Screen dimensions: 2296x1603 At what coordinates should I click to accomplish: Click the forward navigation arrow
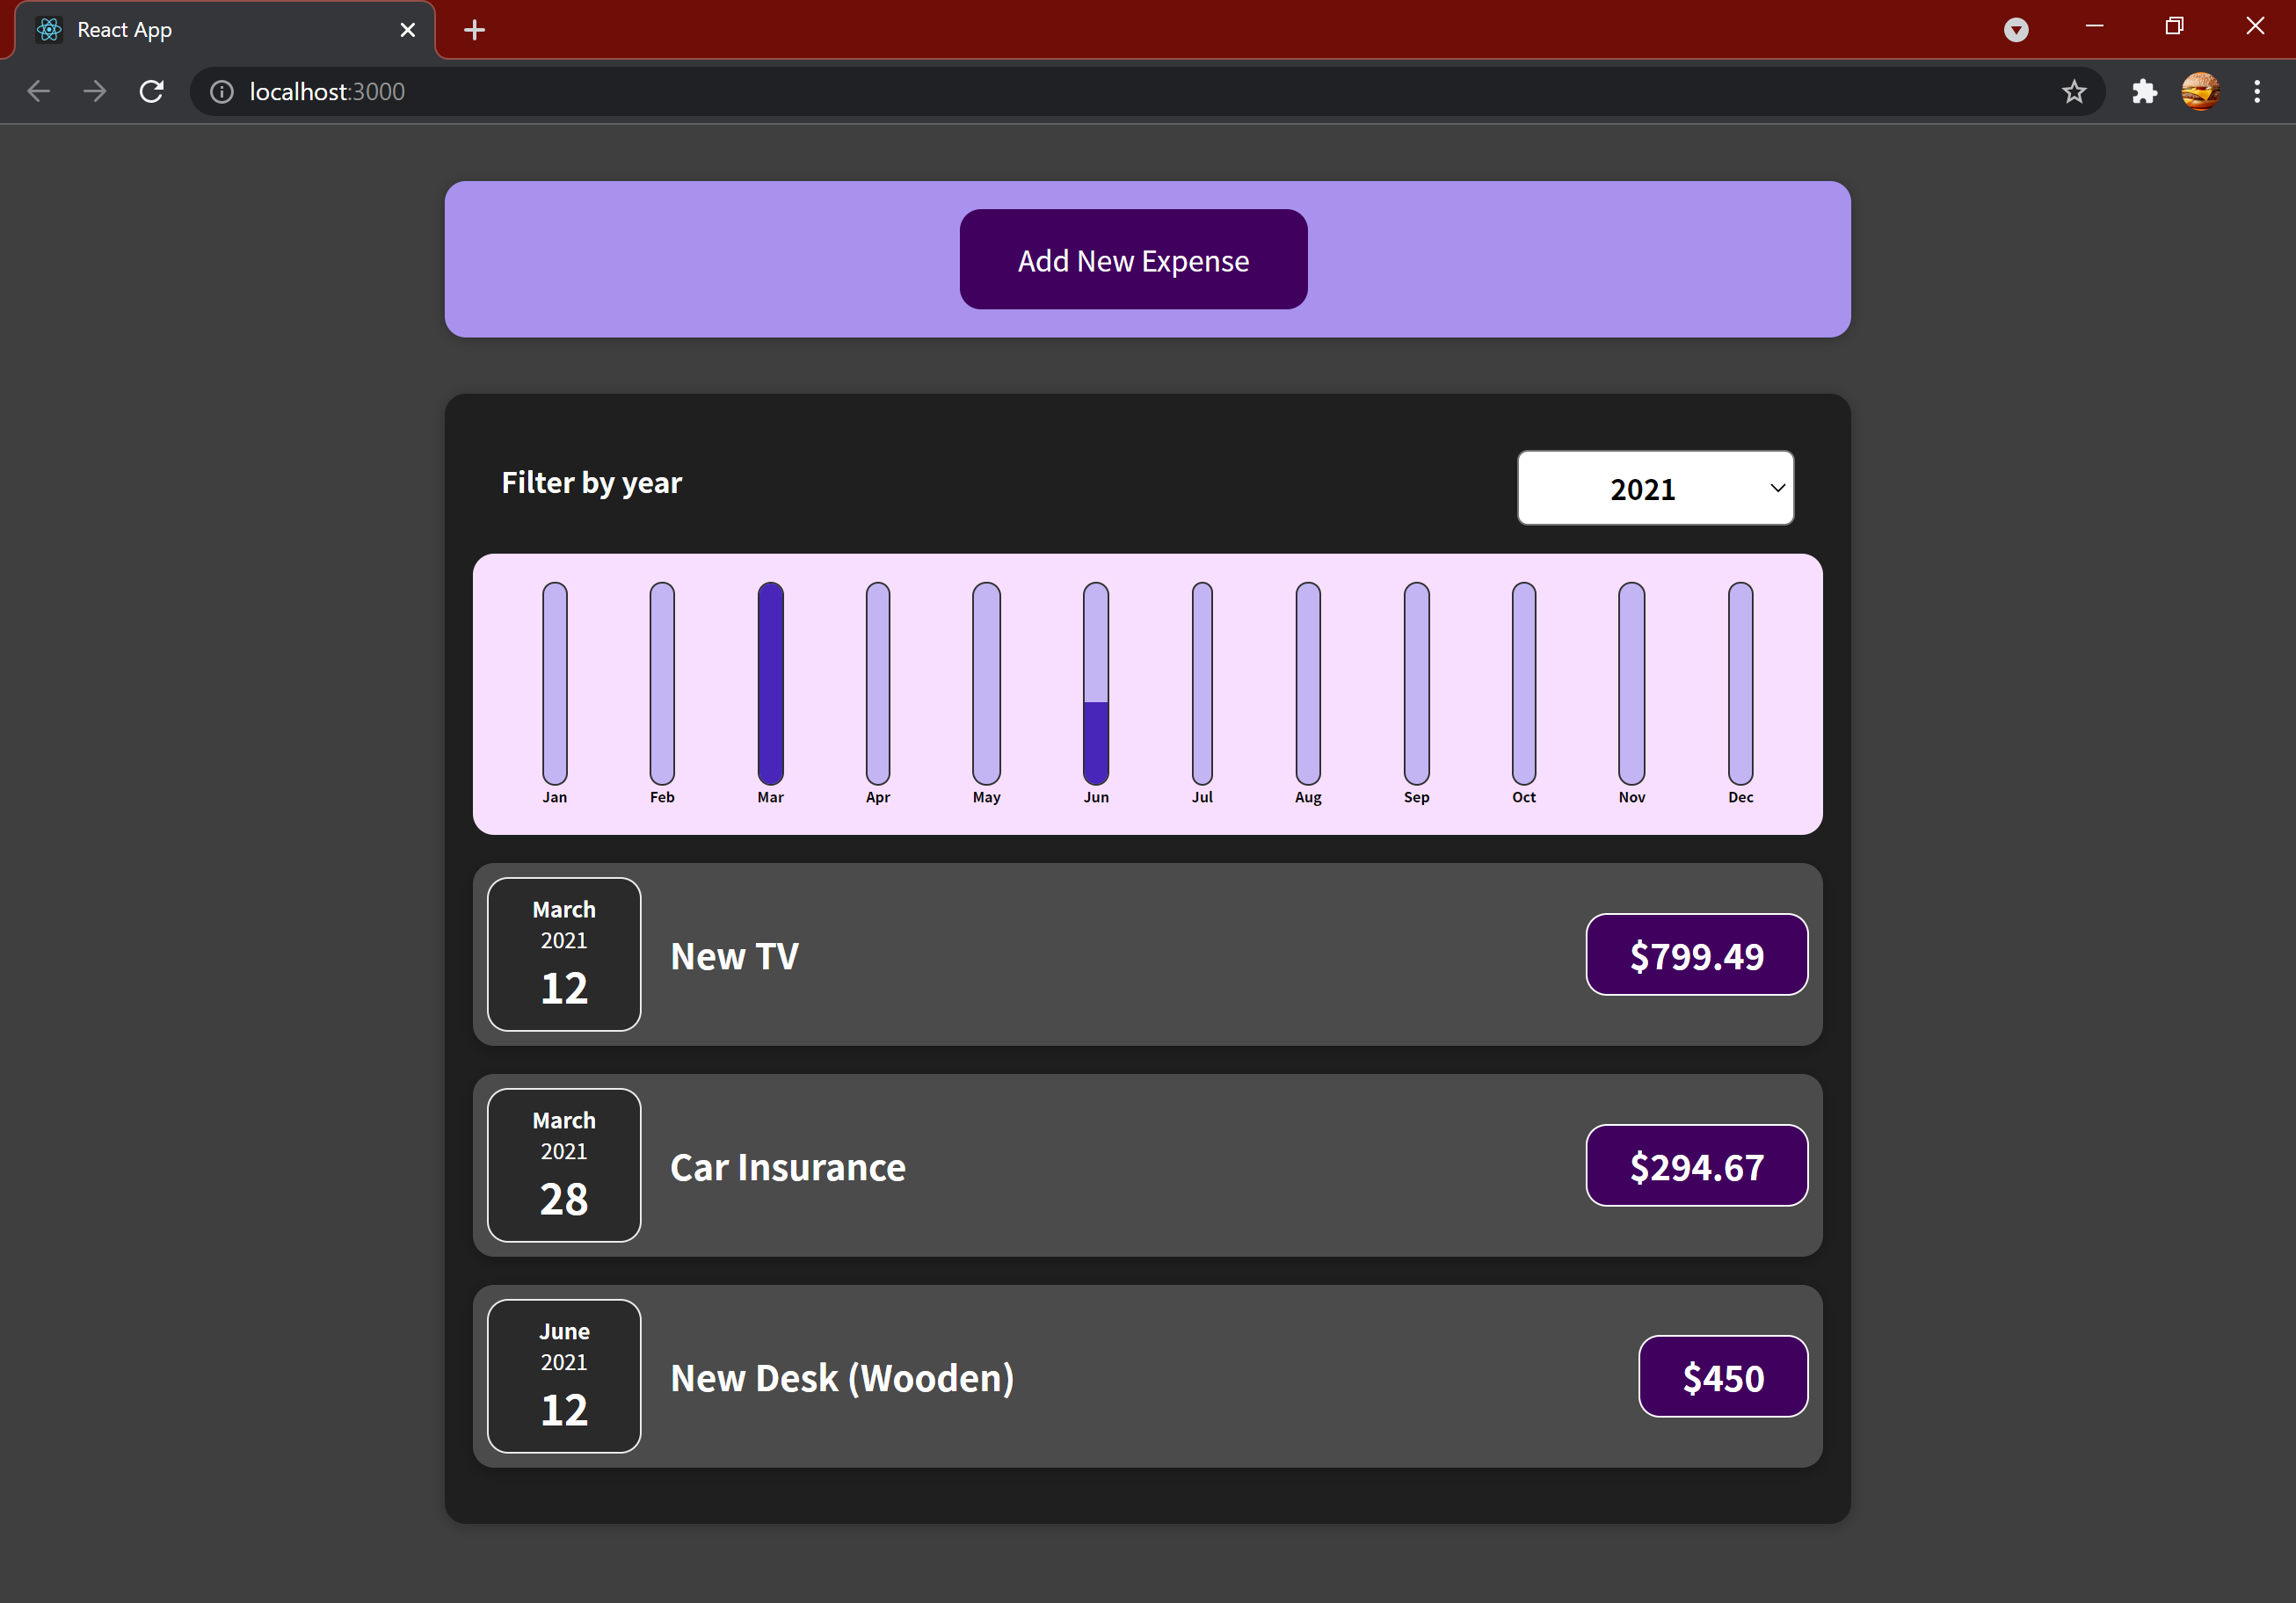pyautogui.click(x=94, y=91)
